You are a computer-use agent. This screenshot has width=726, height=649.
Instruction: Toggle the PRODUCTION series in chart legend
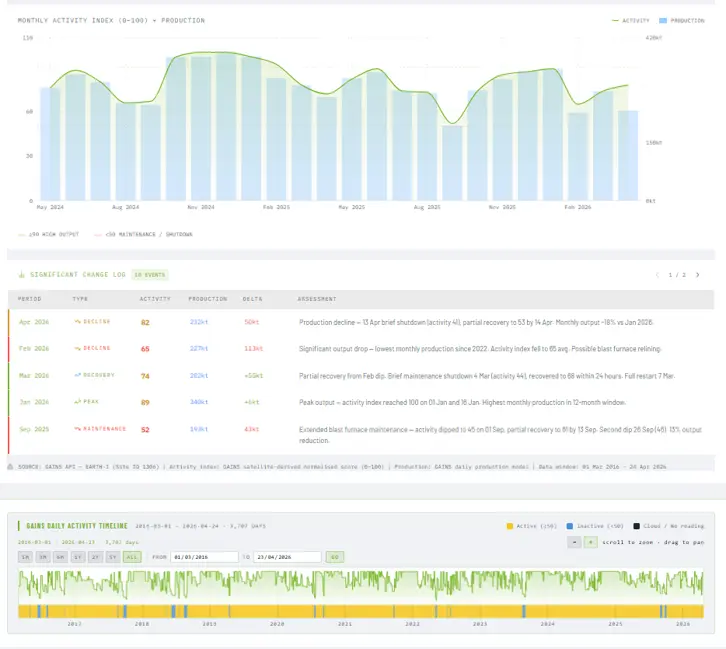tap(682, 20)
